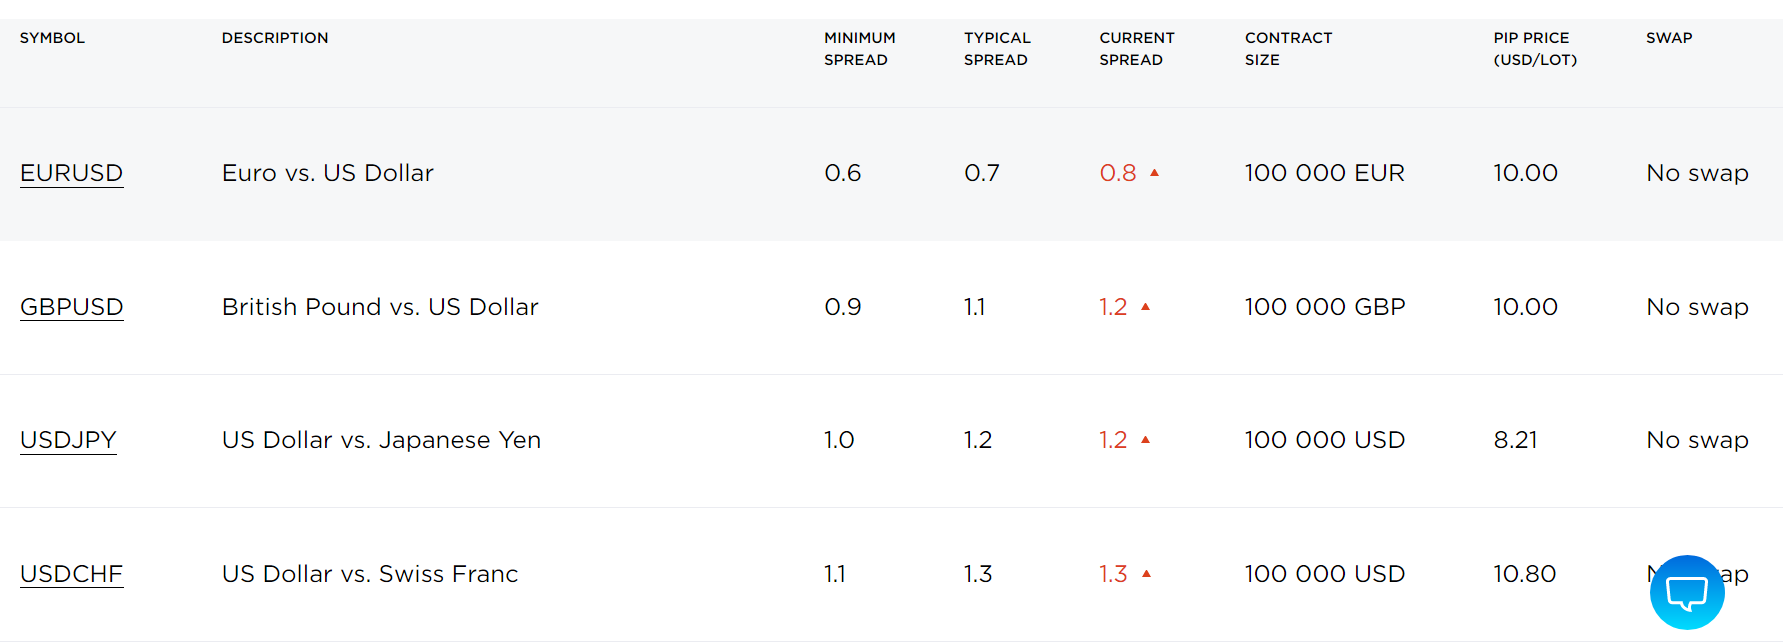Open the live chat bubble icon
Viewport: 1783px width, 642px height.
pyautogui.click(x=1687, y=592)
